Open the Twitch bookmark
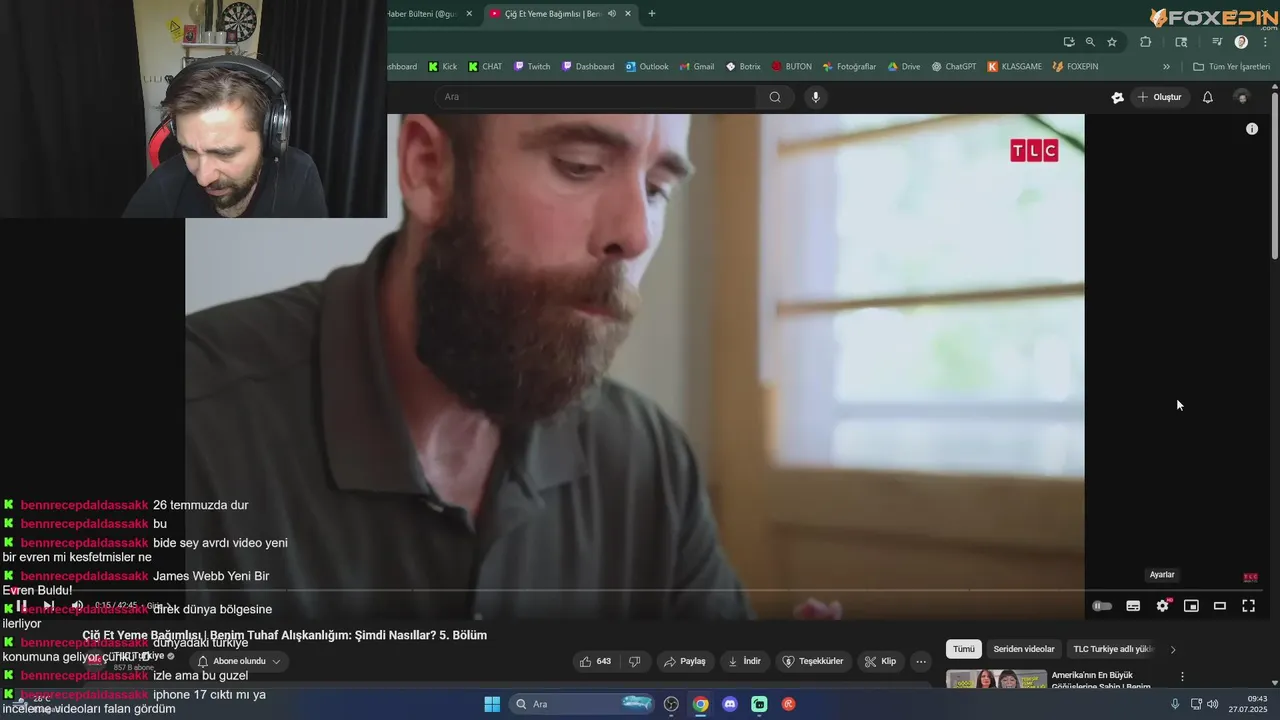This screenshot has width=1280, height=720. (532, 67)
